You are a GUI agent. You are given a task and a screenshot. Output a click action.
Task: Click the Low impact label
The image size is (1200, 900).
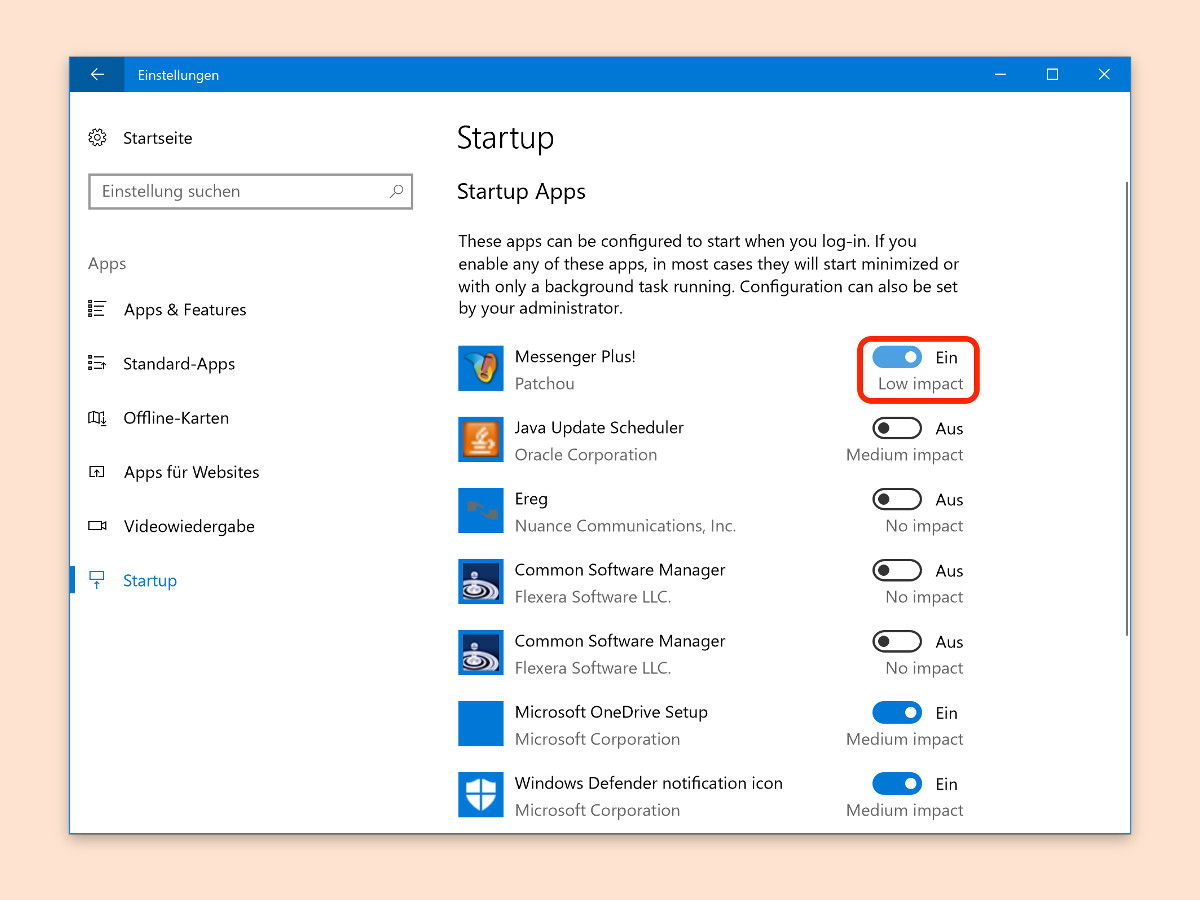920,384
